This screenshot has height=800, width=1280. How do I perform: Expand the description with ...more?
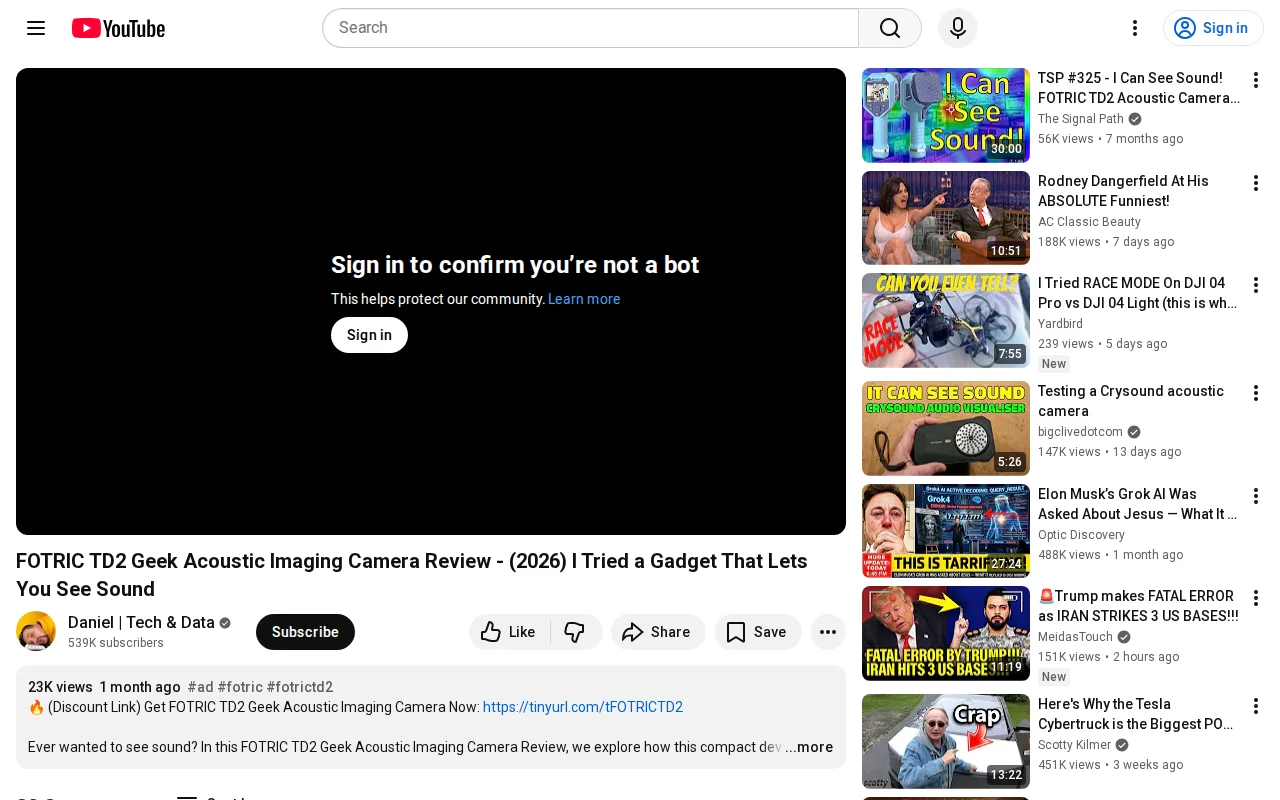(x=809, y=747)
